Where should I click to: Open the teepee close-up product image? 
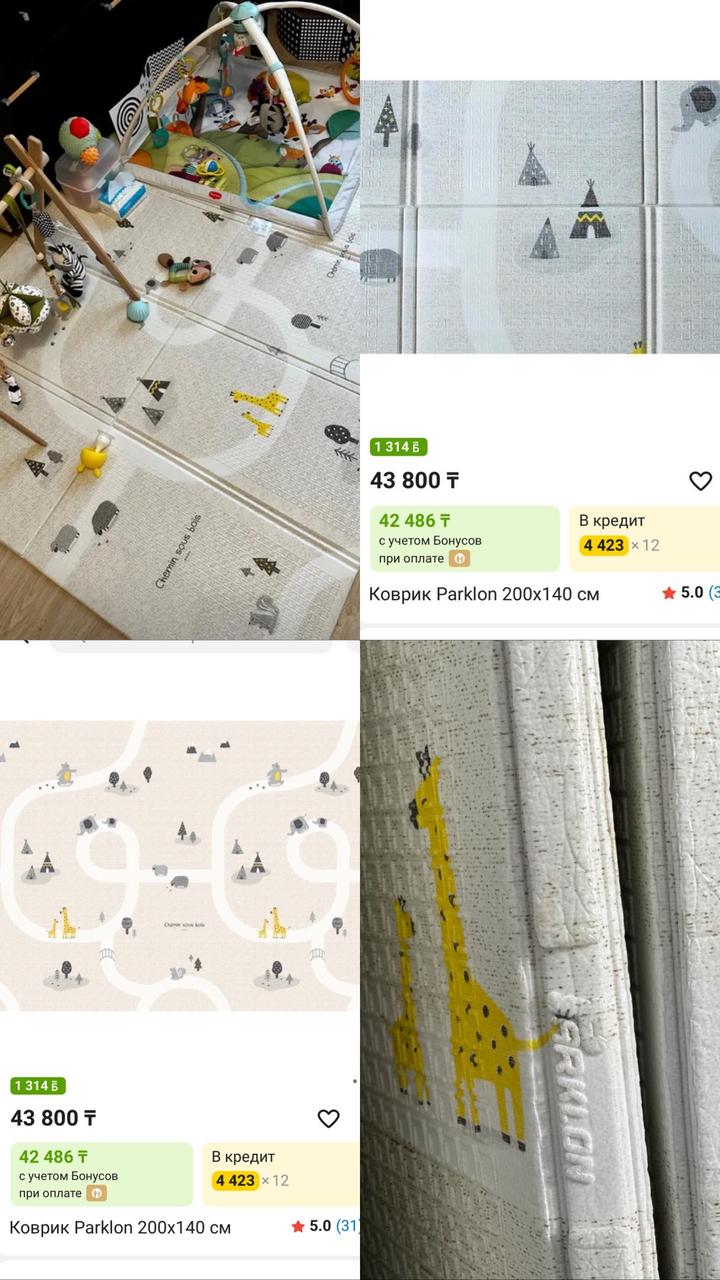pos(540,217)
